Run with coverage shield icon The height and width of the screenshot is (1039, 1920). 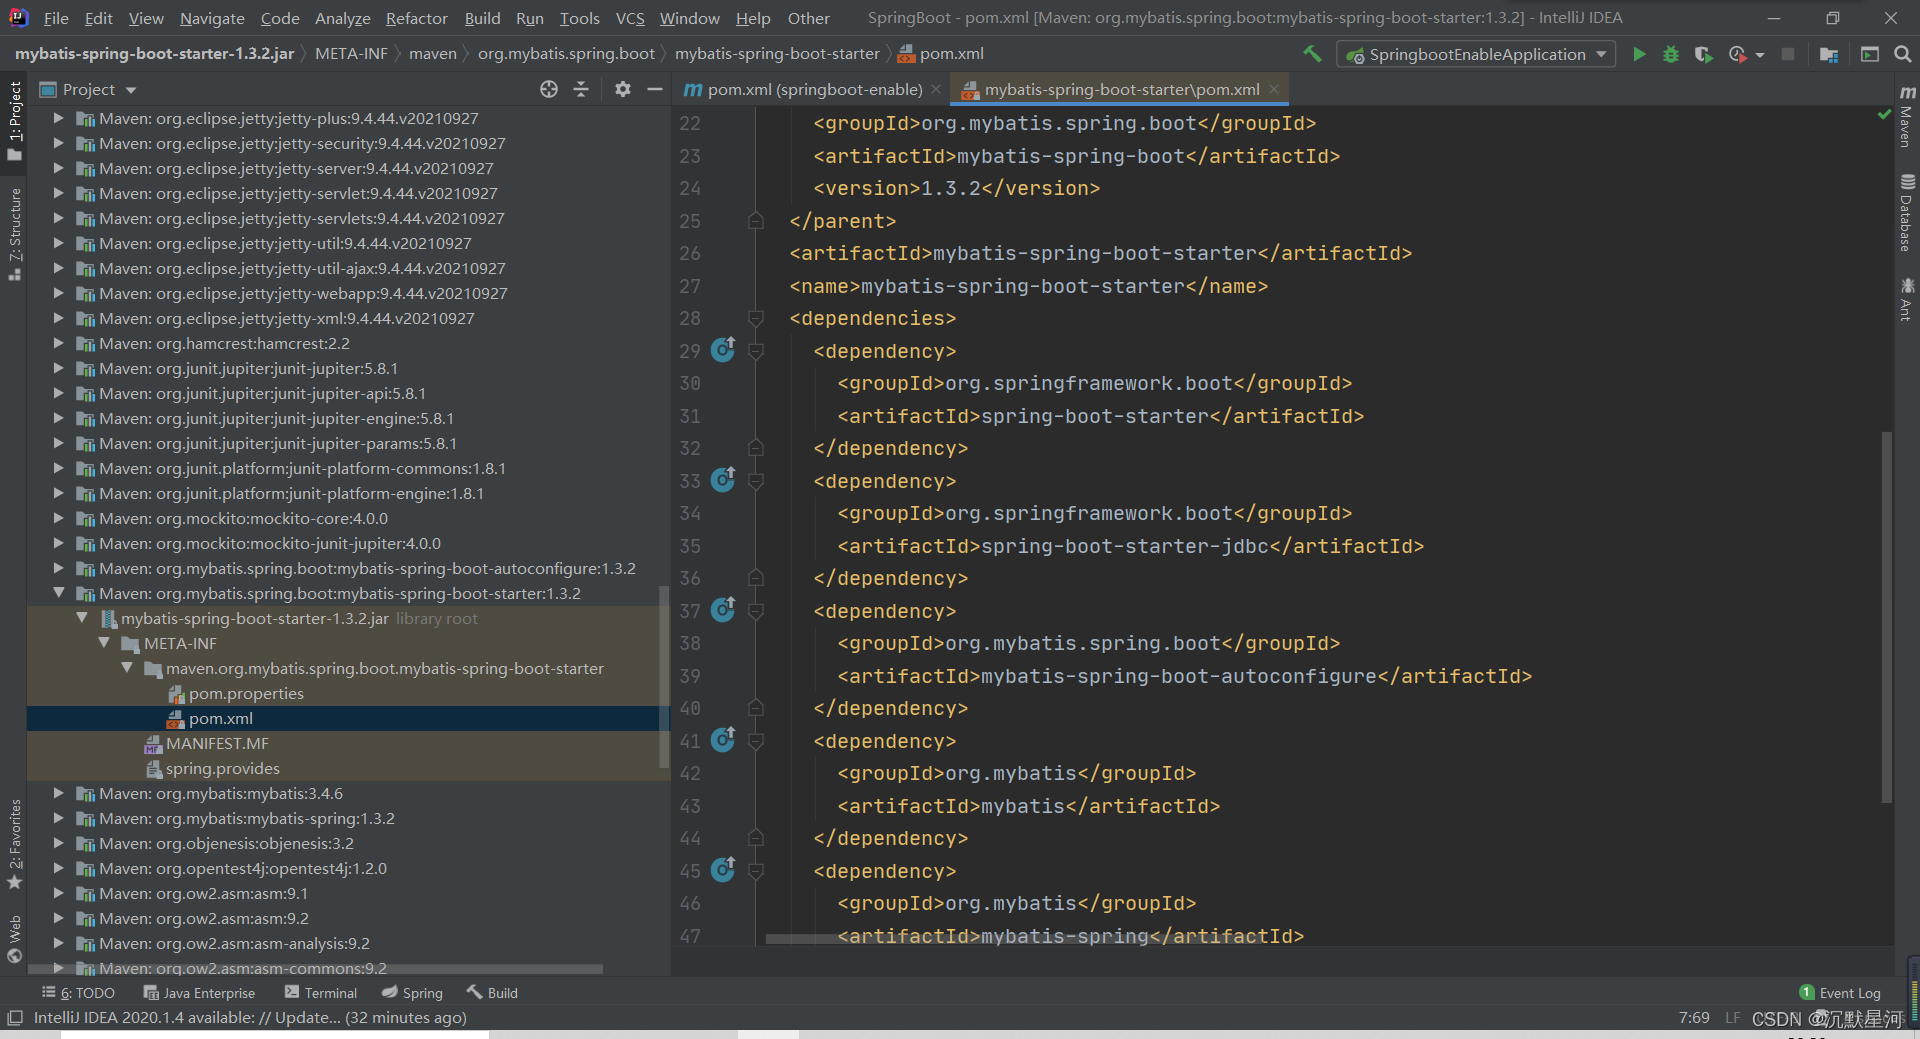[1703, 54]
